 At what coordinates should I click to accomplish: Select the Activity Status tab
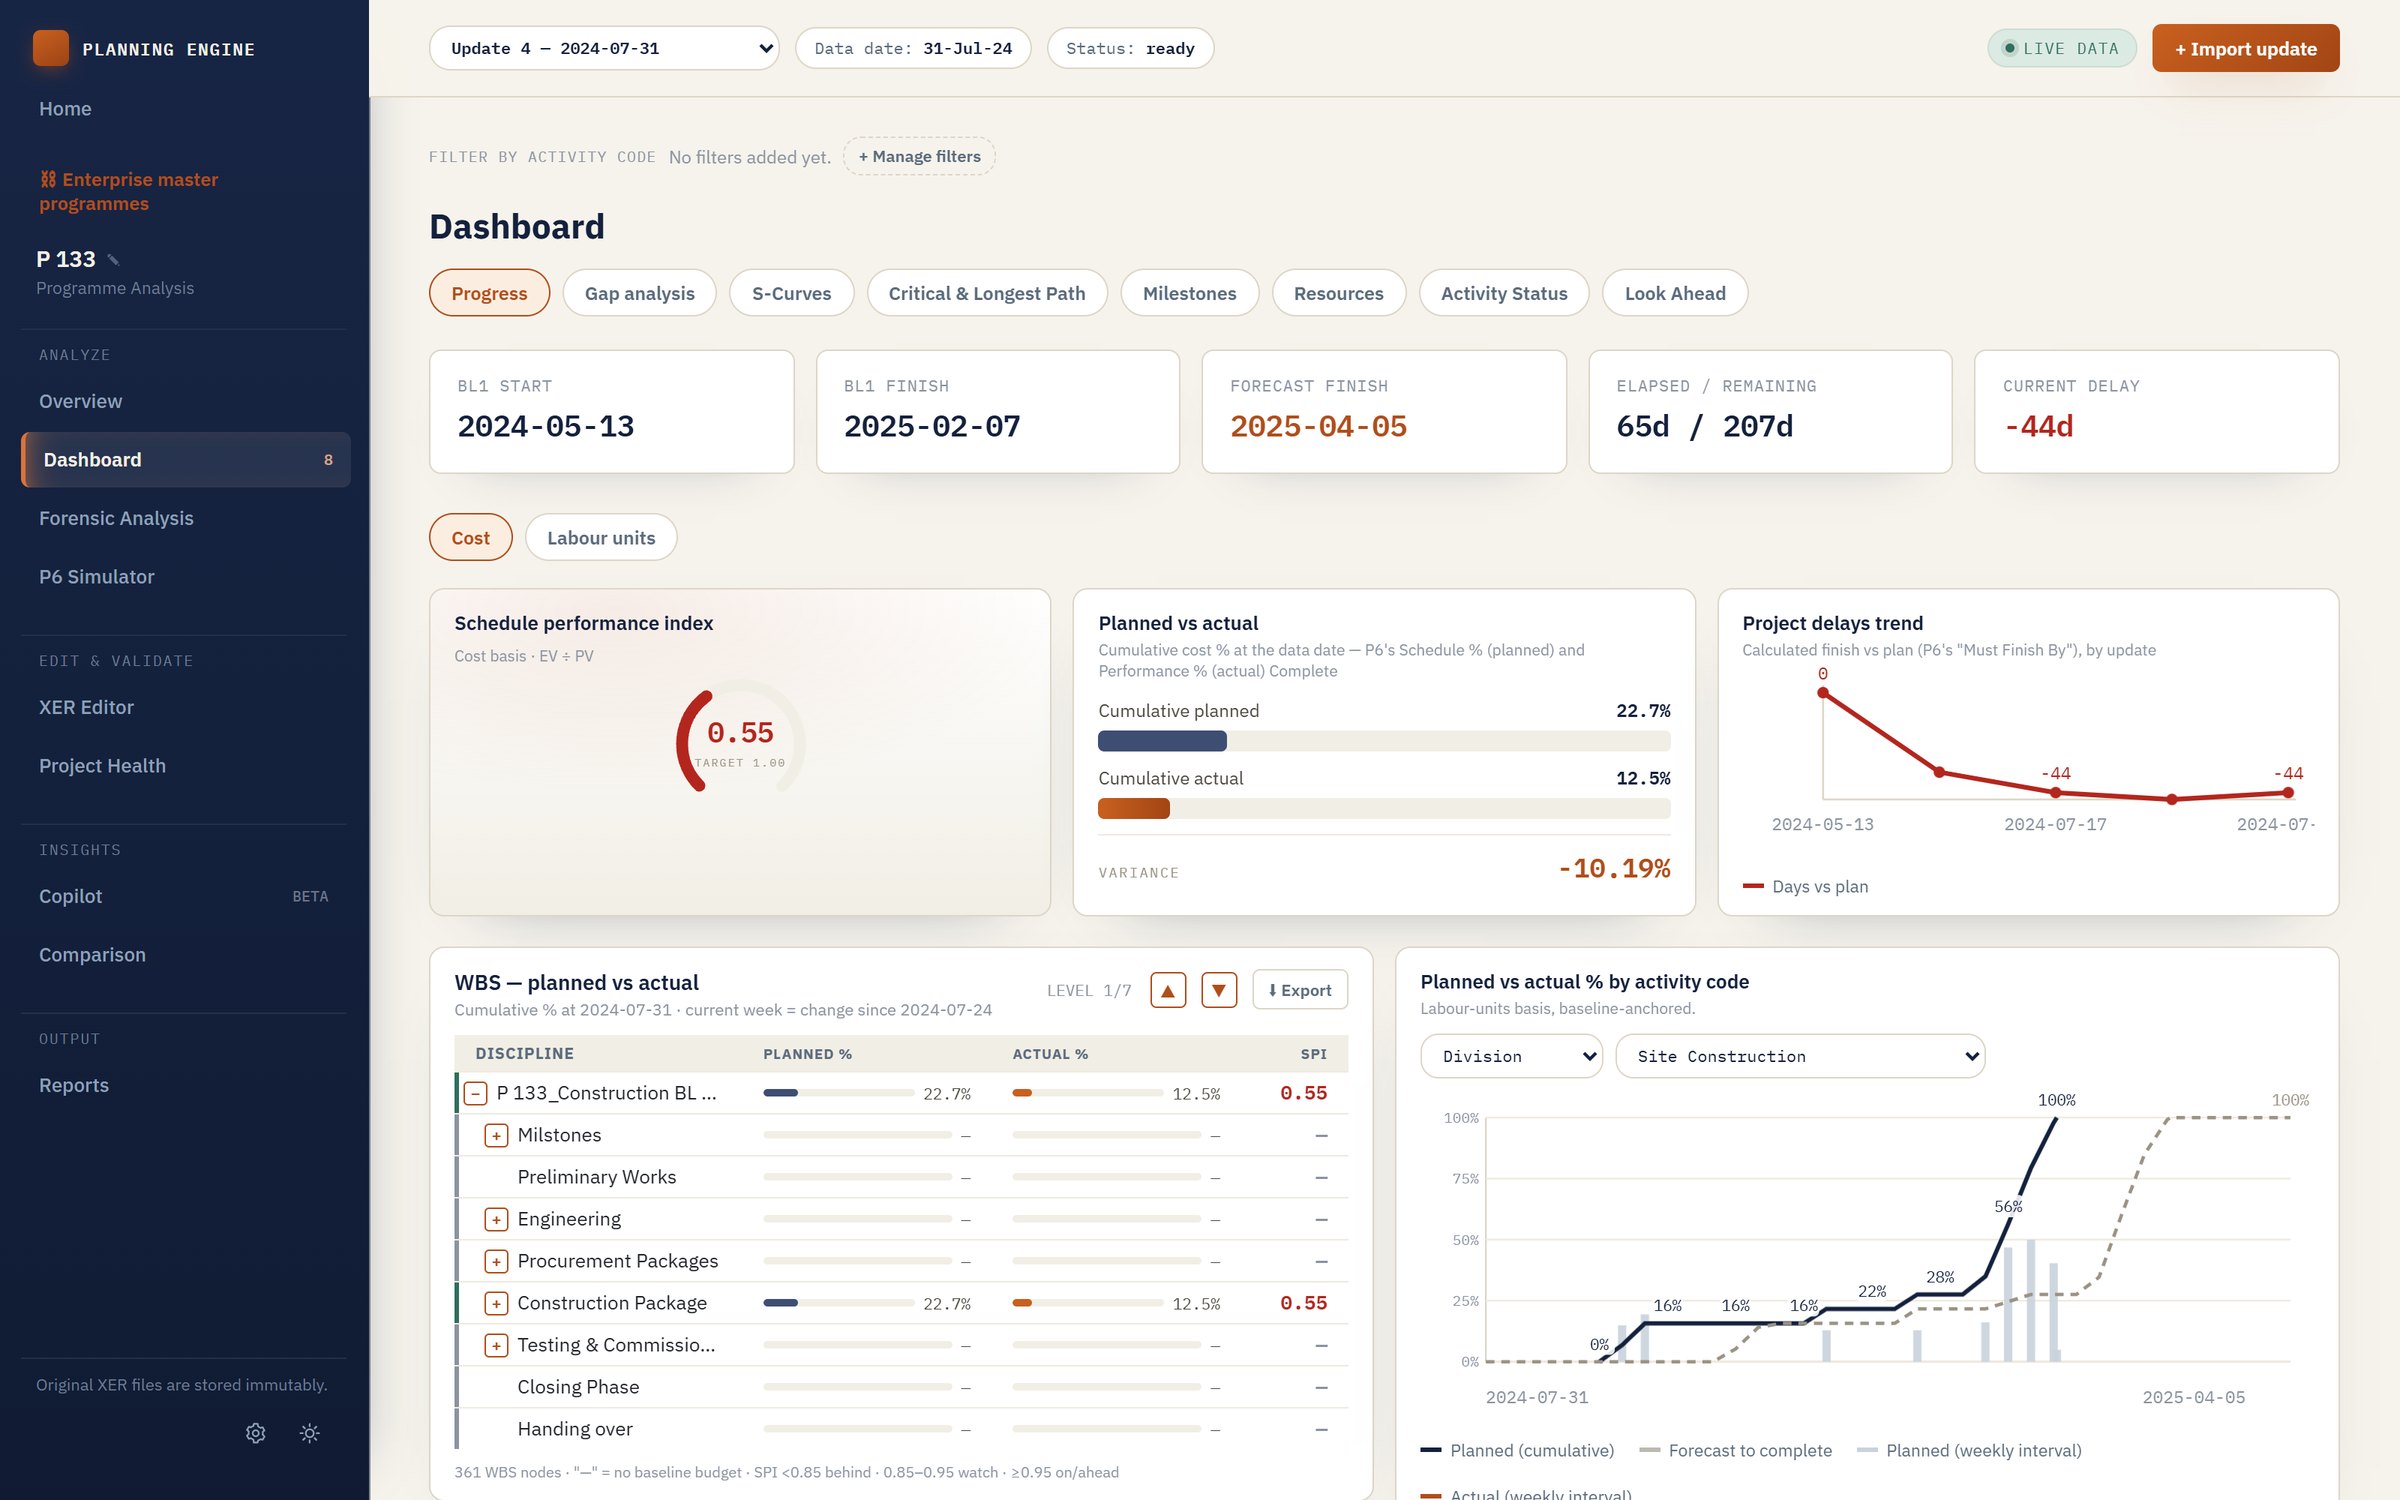[1503, 293]
